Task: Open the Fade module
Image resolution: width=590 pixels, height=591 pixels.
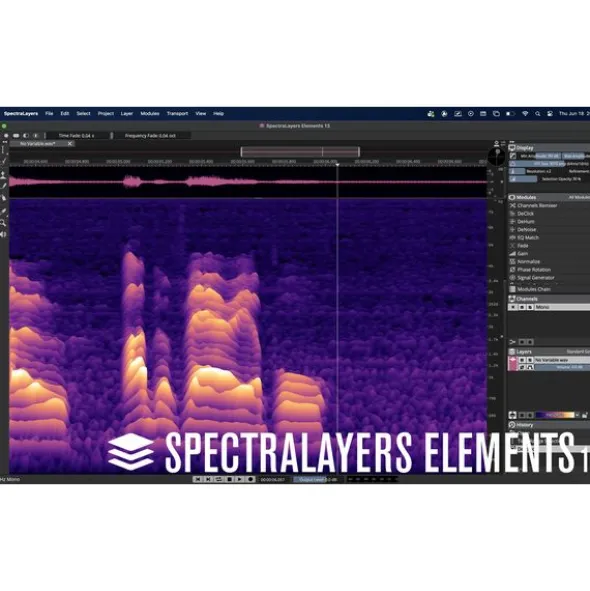Action: pos(523,245)
